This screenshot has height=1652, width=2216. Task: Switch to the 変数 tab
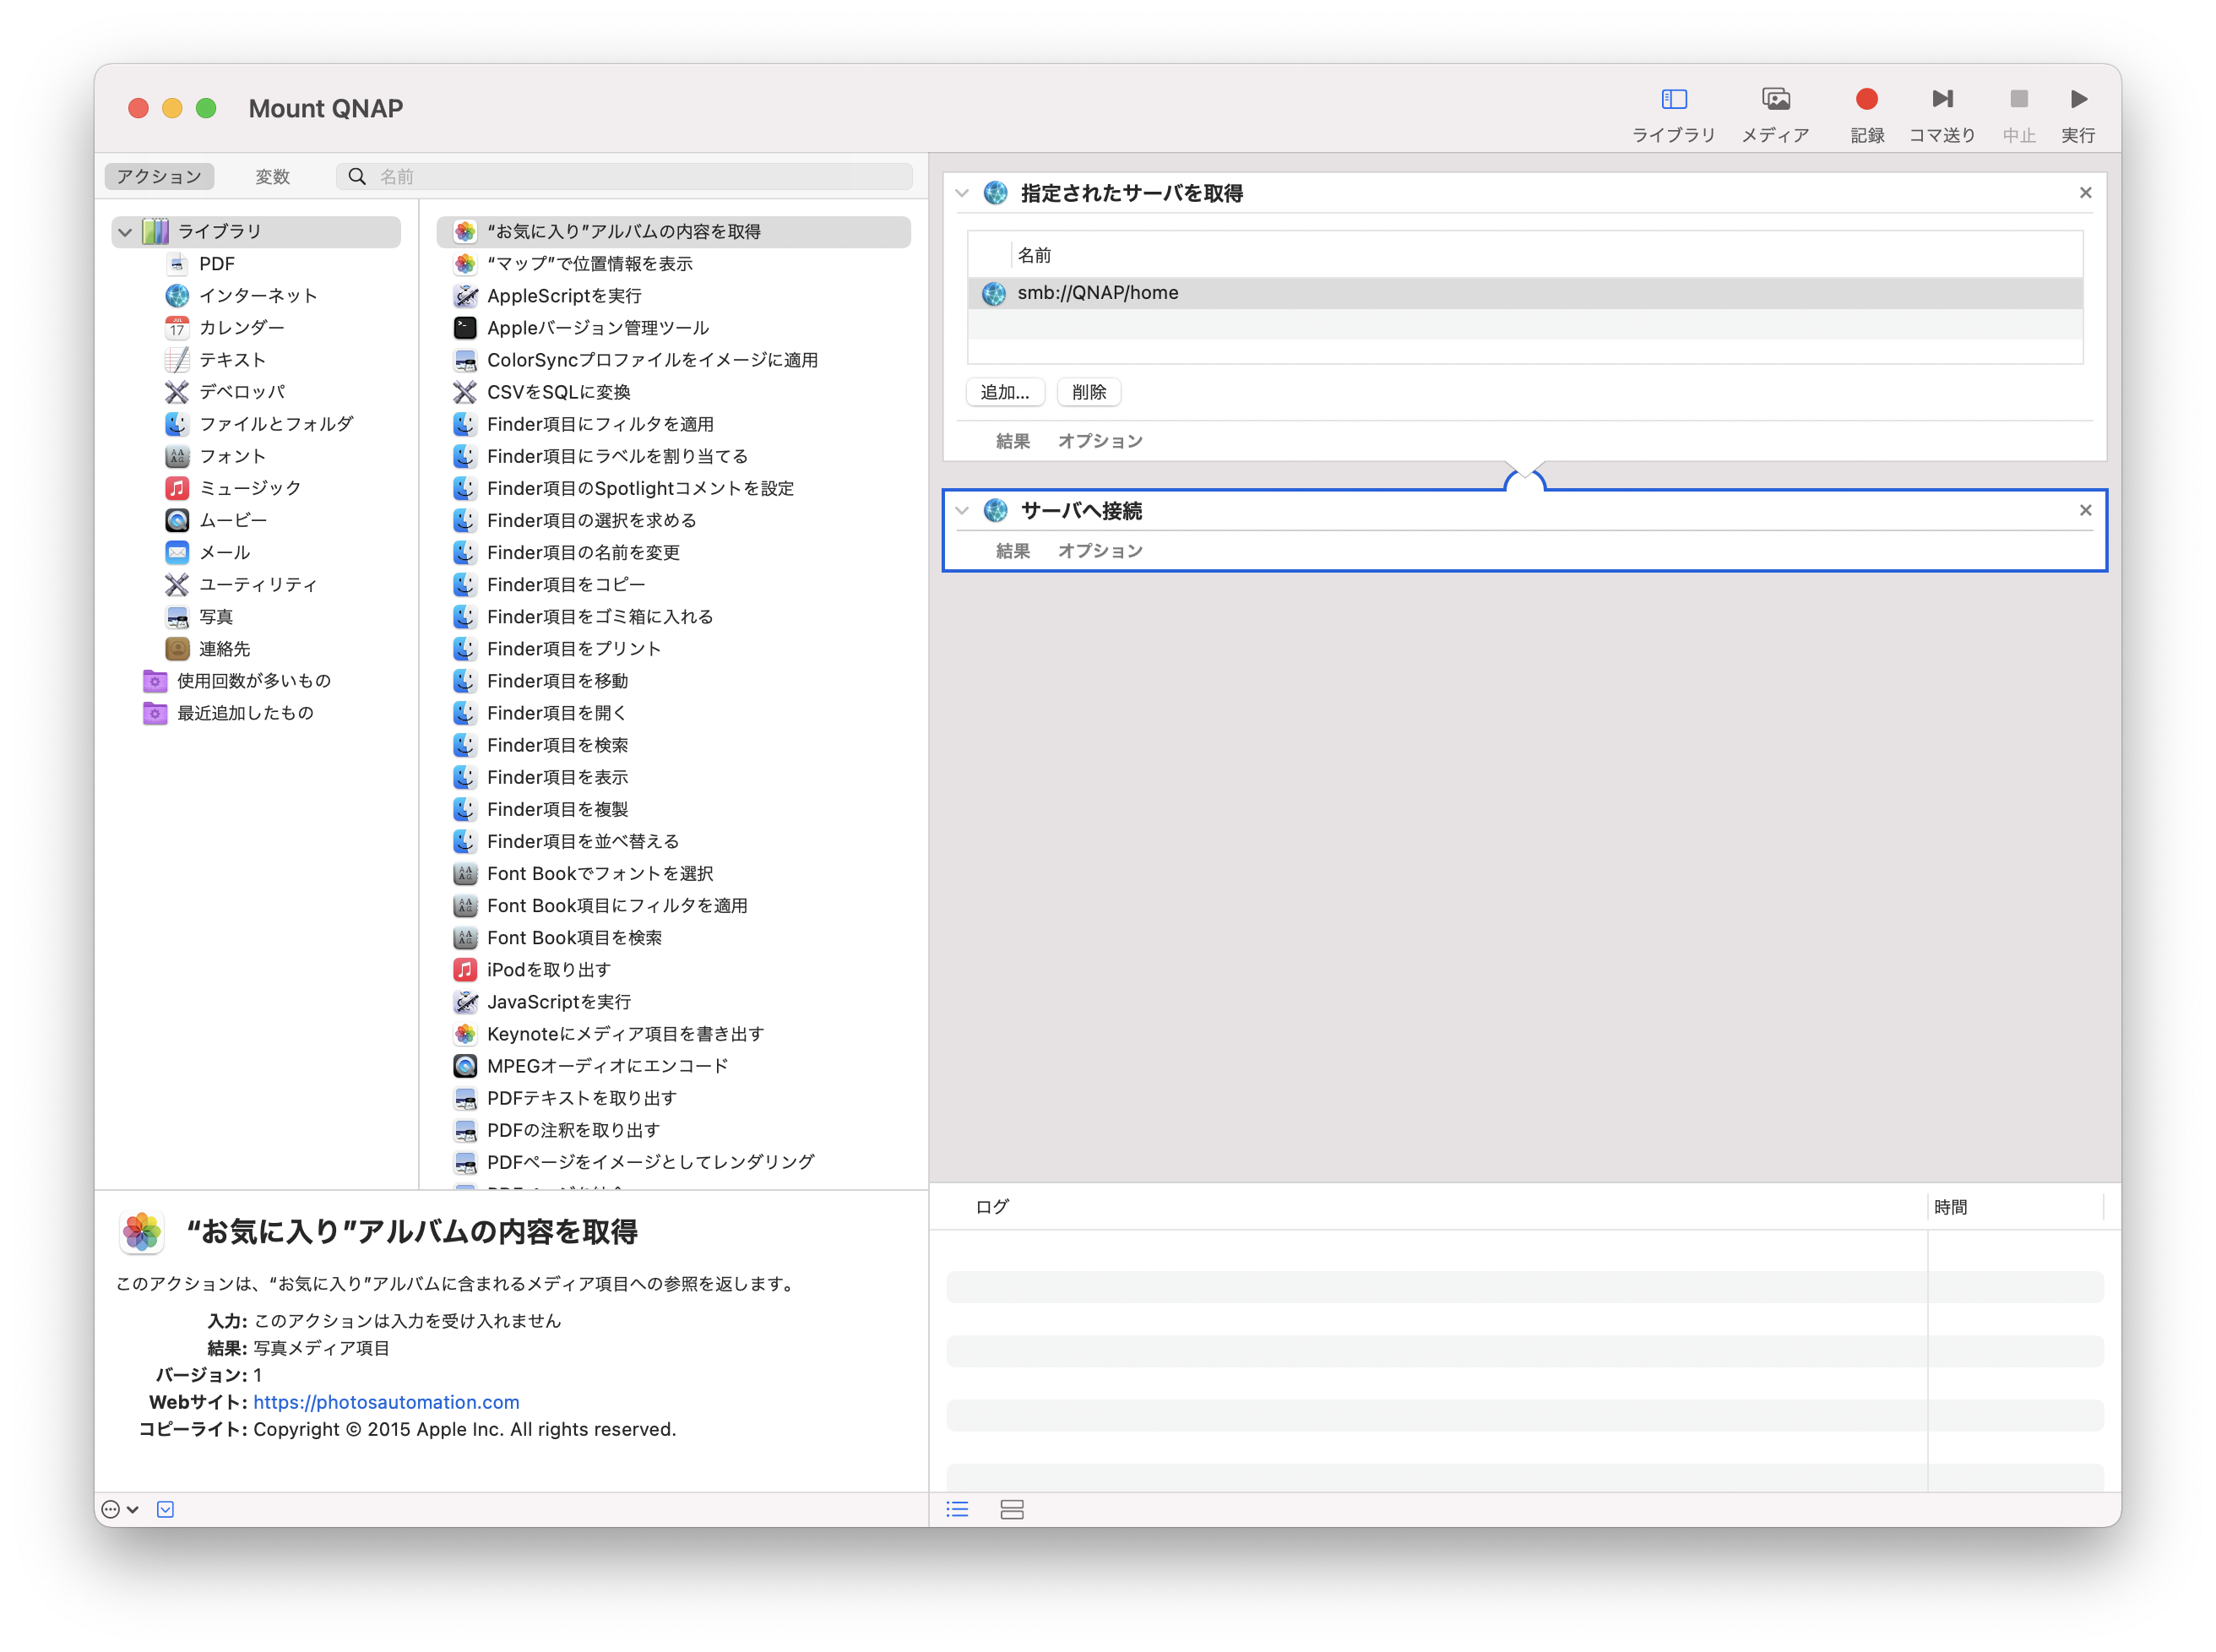(x=272, y=177)
